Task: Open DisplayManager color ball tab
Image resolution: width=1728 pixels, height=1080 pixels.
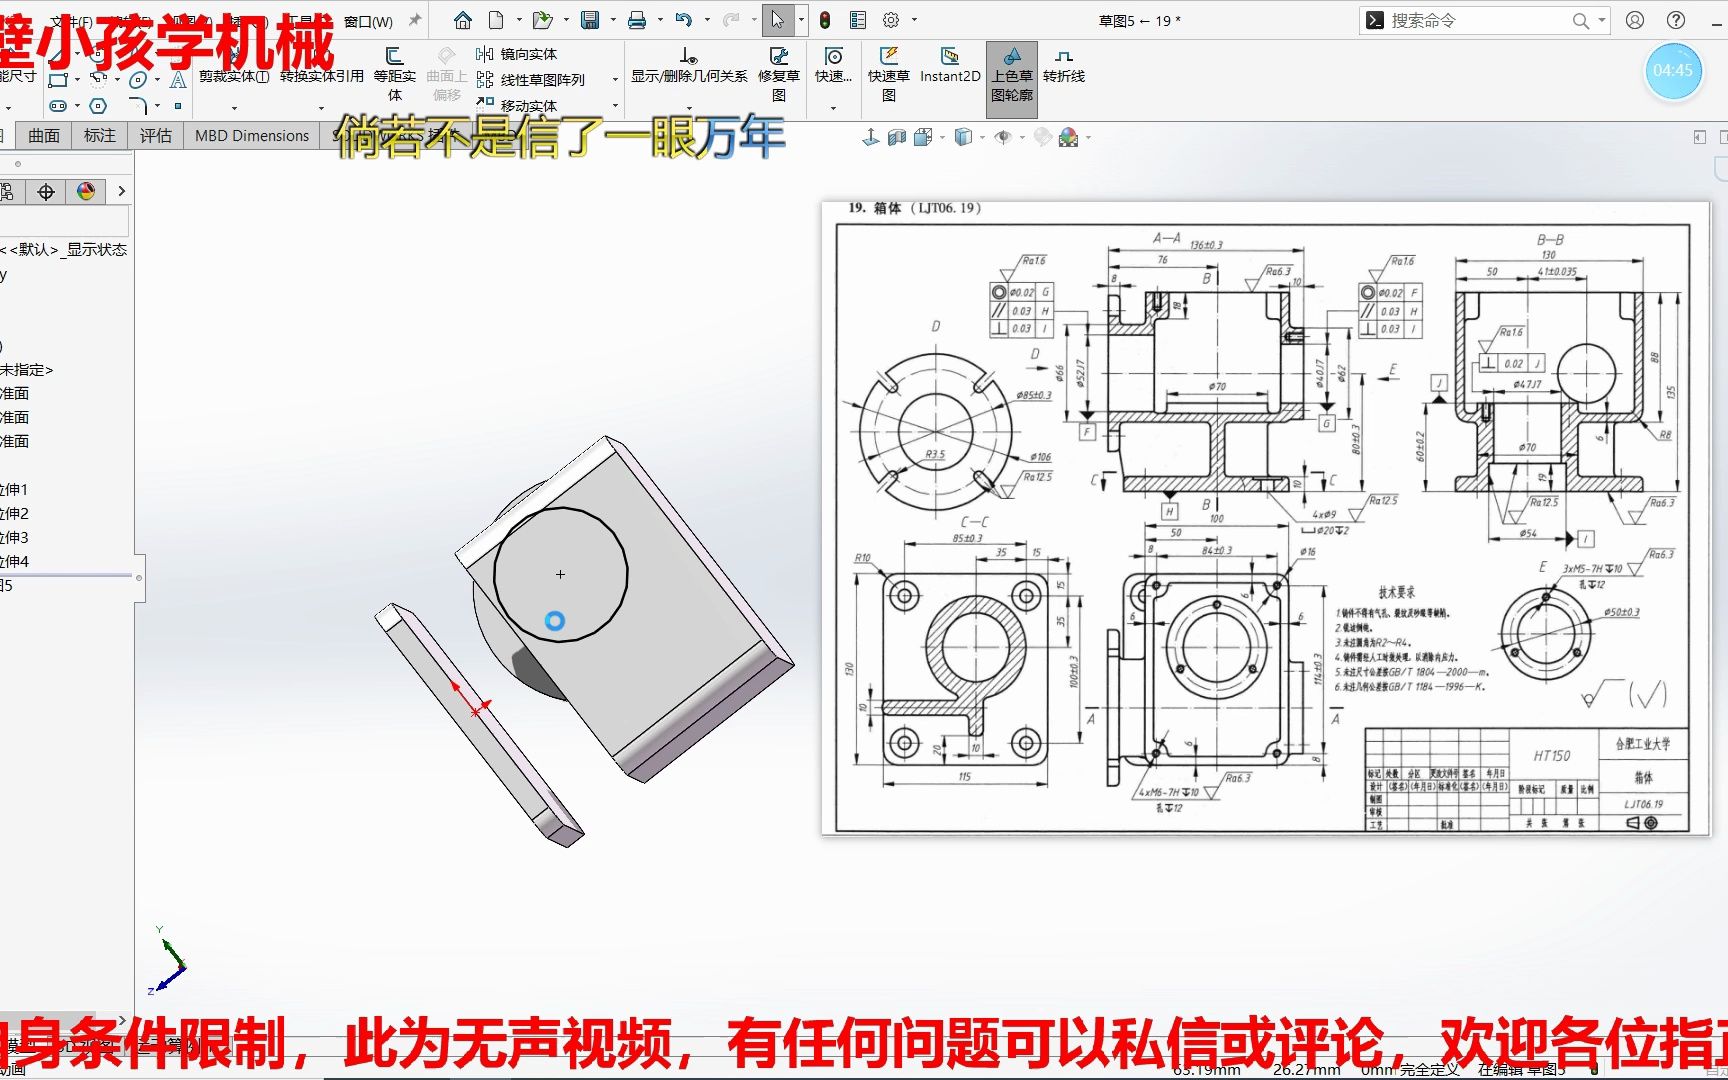Action: (x=86, y=192)
